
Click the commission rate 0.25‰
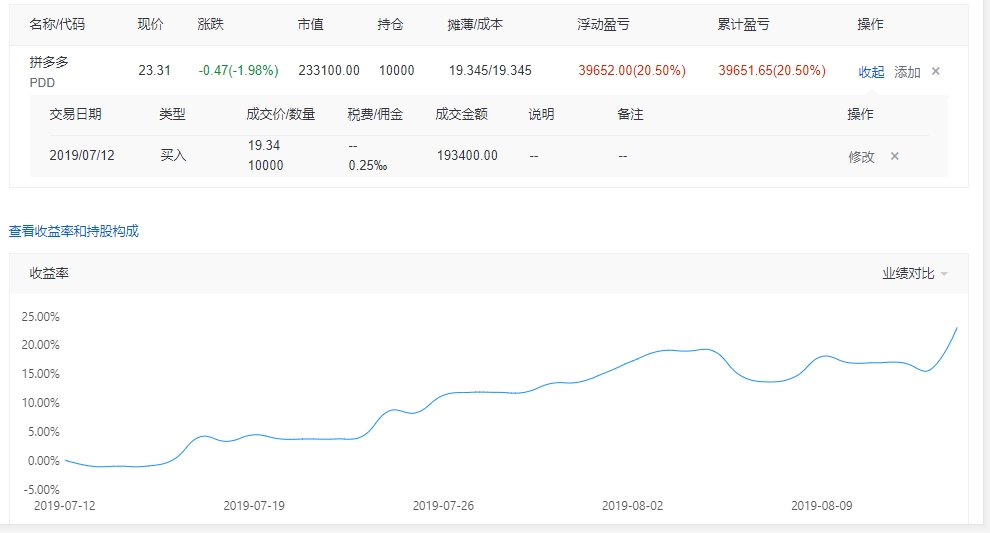(367, 165)
